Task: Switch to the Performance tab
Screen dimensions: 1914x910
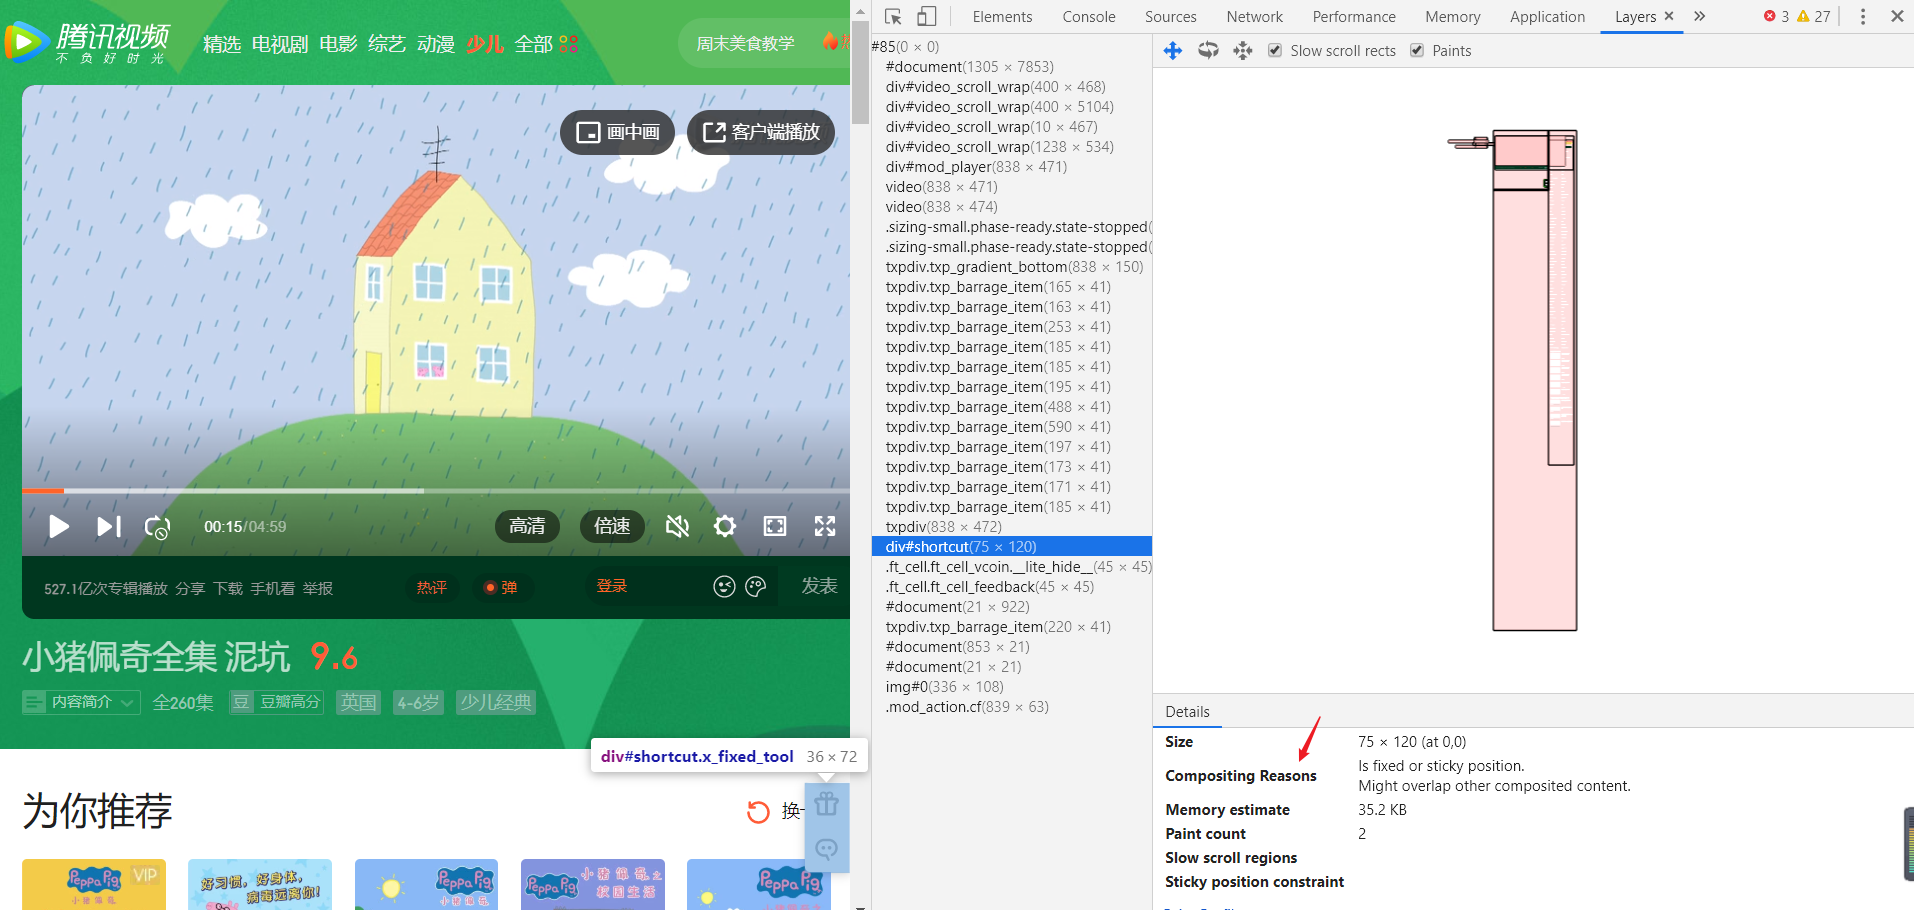Action: pyautogui.click(x=1354, y=17)
